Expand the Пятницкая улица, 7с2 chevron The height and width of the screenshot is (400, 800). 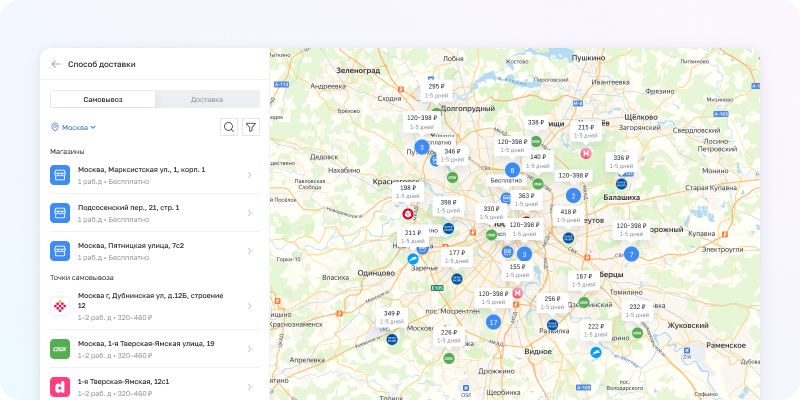pyautogui.click(x=249, y=251)
